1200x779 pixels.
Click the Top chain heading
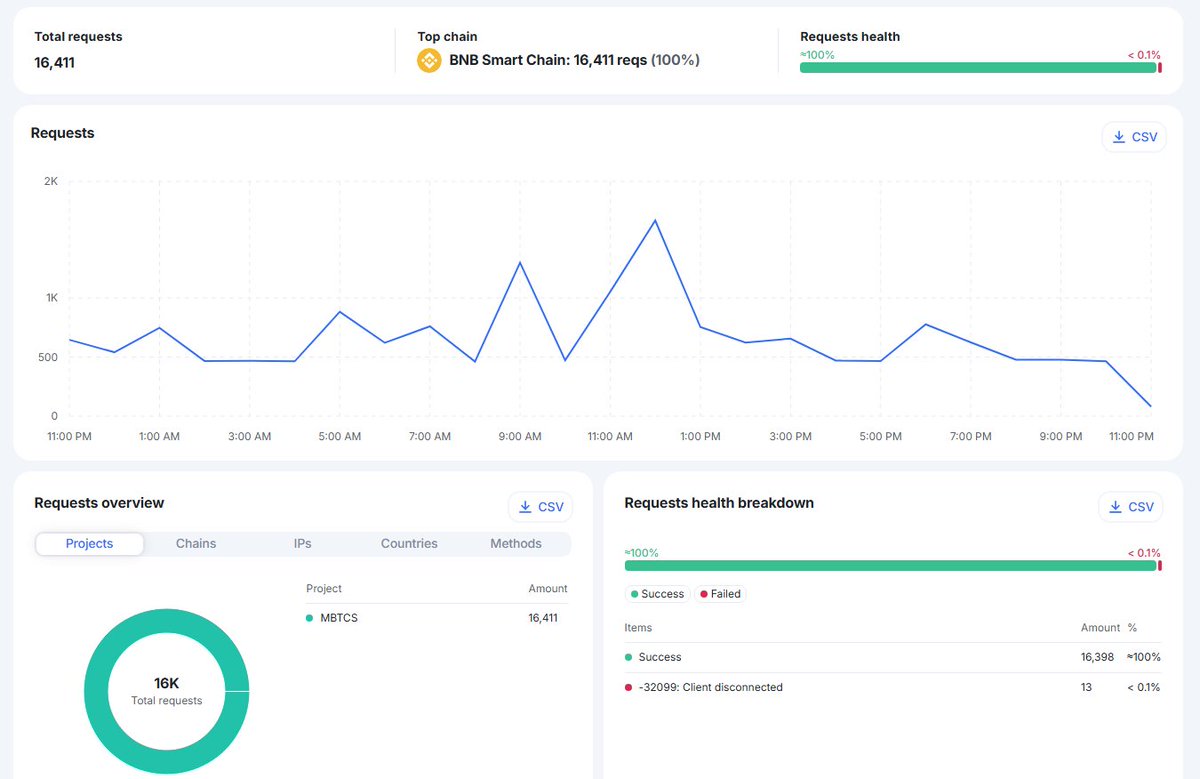[448, 37]
